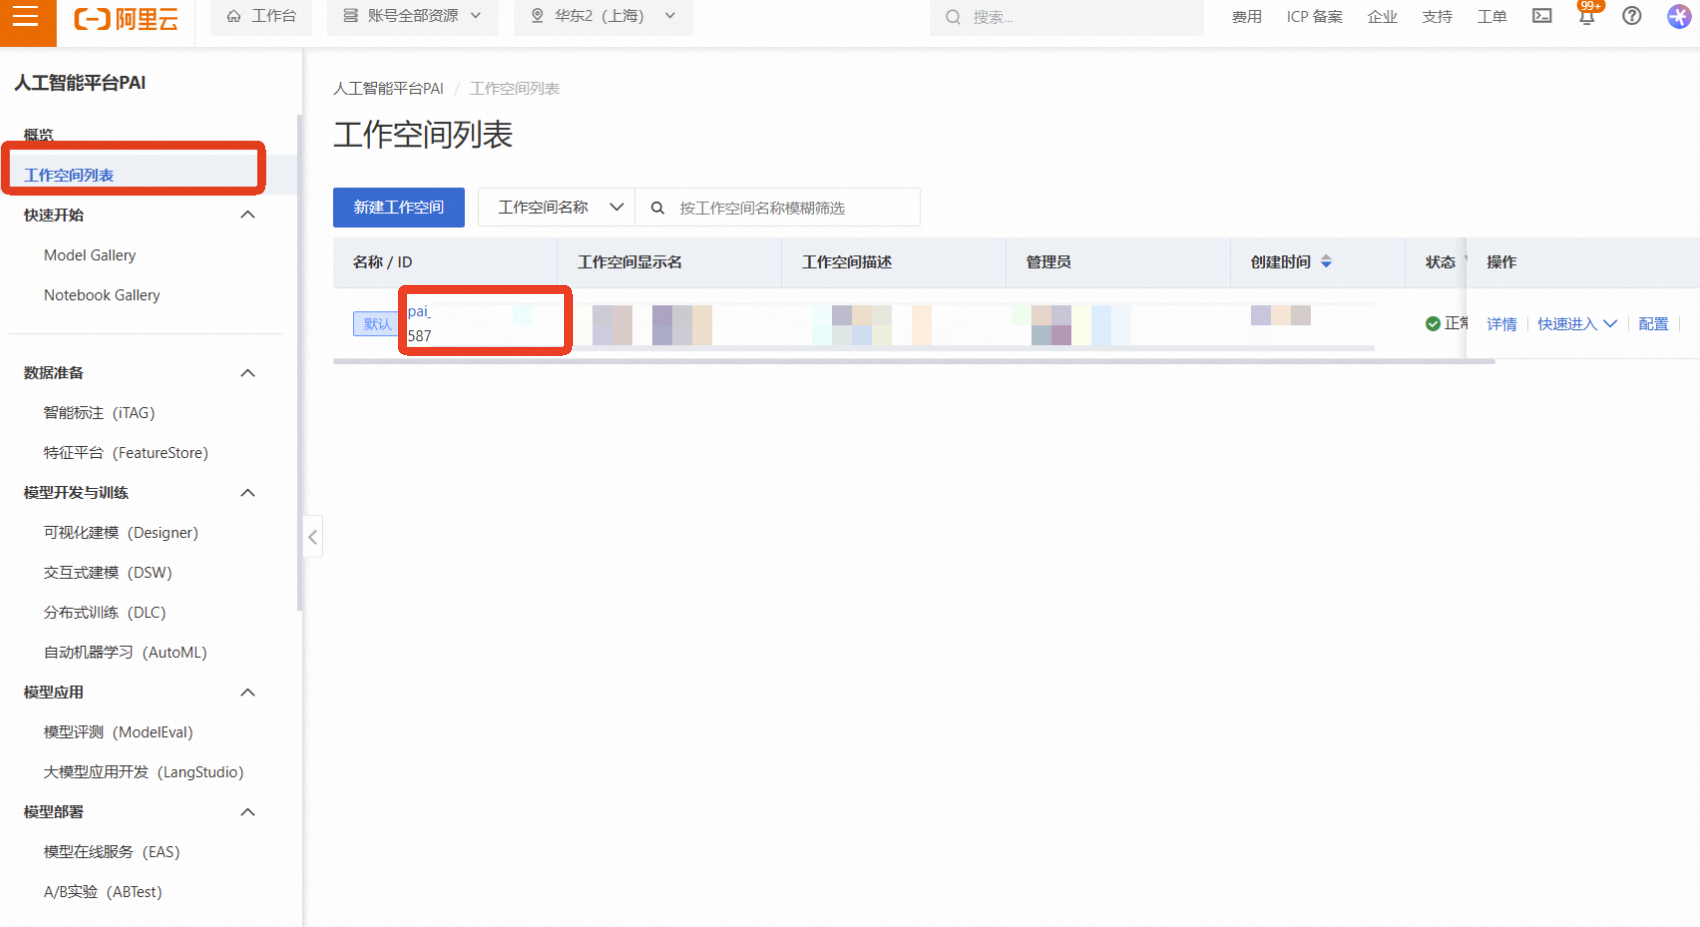Open the hamburger navigation menu

coord(26,17)
